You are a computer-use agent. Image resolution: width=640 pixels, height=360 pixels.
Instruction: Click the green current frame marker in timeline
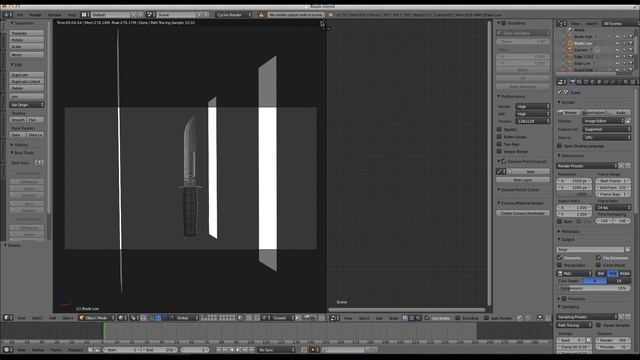tap(104, 331)
